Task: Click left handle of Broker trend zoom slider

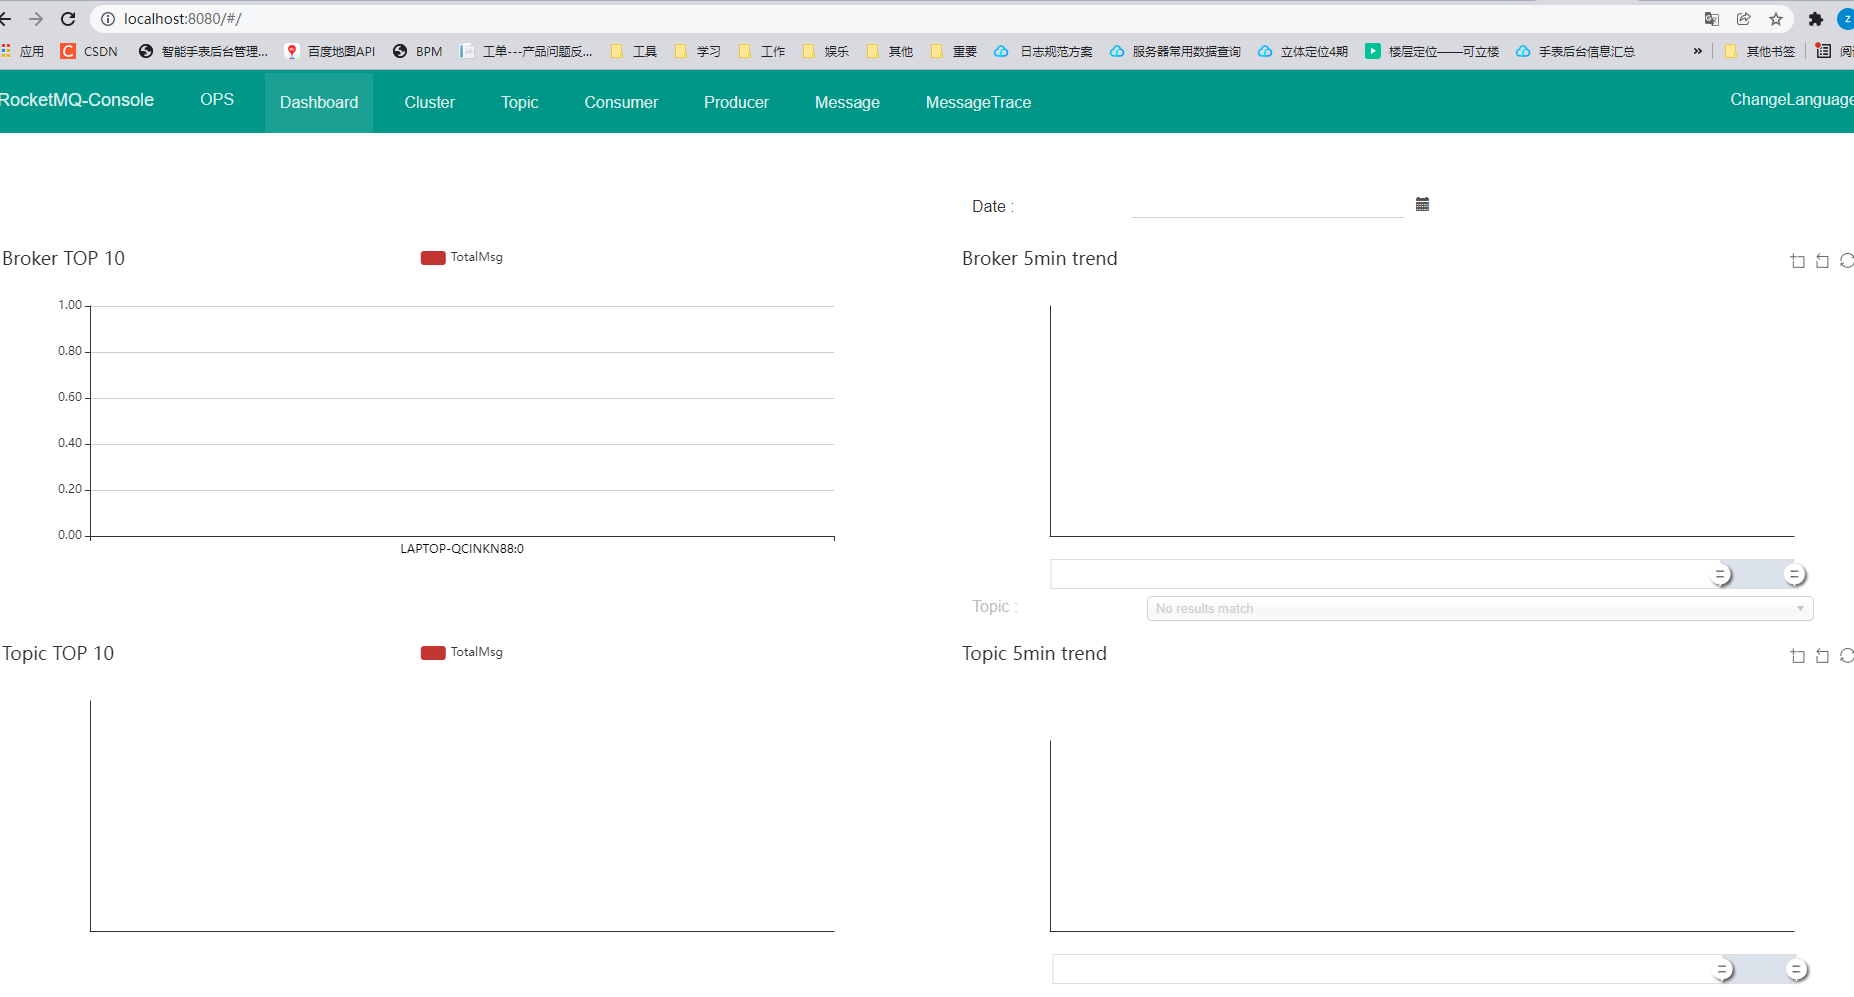Action: 1721,575
